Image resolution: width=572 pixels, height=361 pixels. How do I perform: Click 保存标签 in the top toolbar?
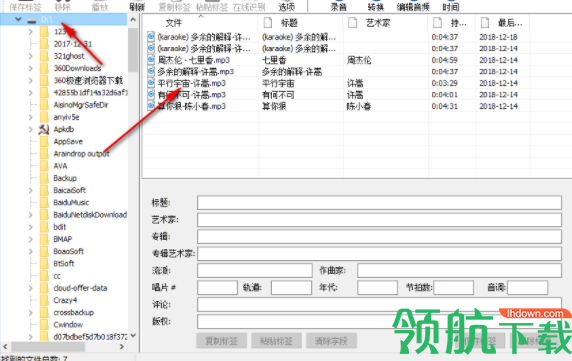25,7
